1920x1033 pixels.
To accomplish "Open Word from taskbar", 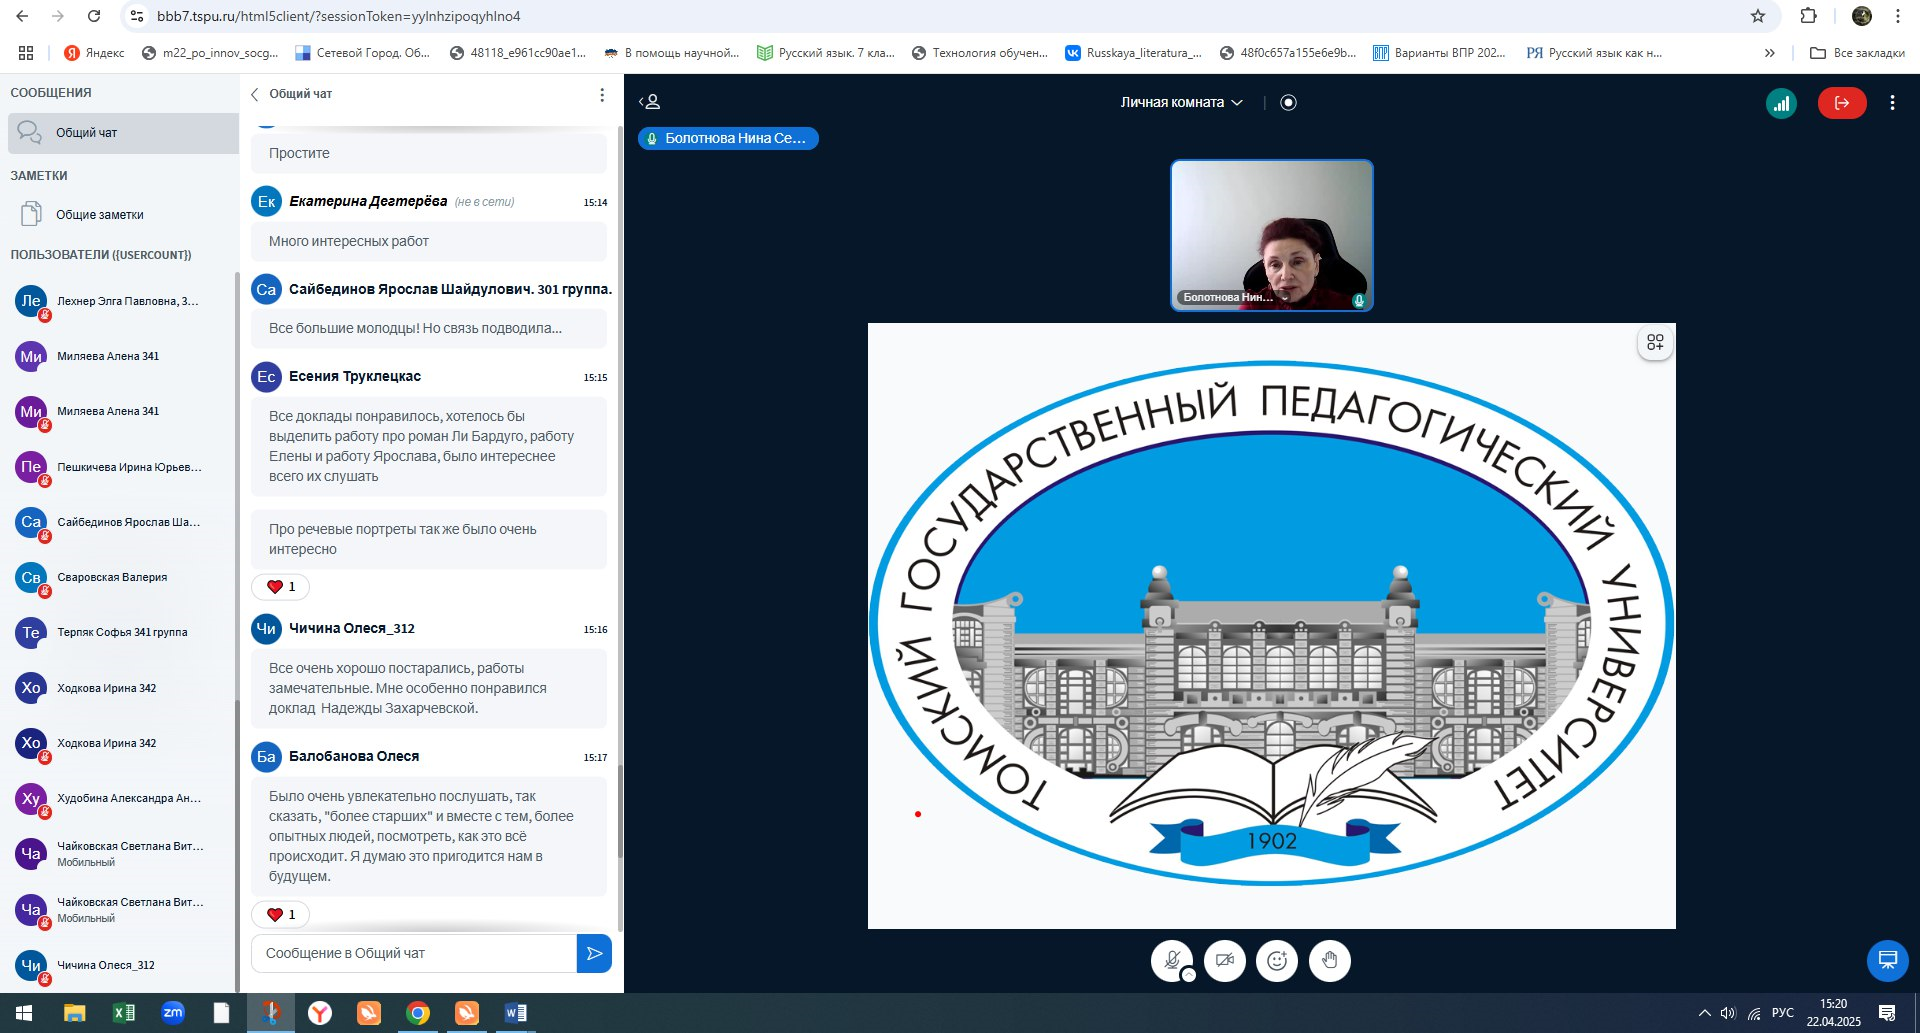I will [516, 1013].
